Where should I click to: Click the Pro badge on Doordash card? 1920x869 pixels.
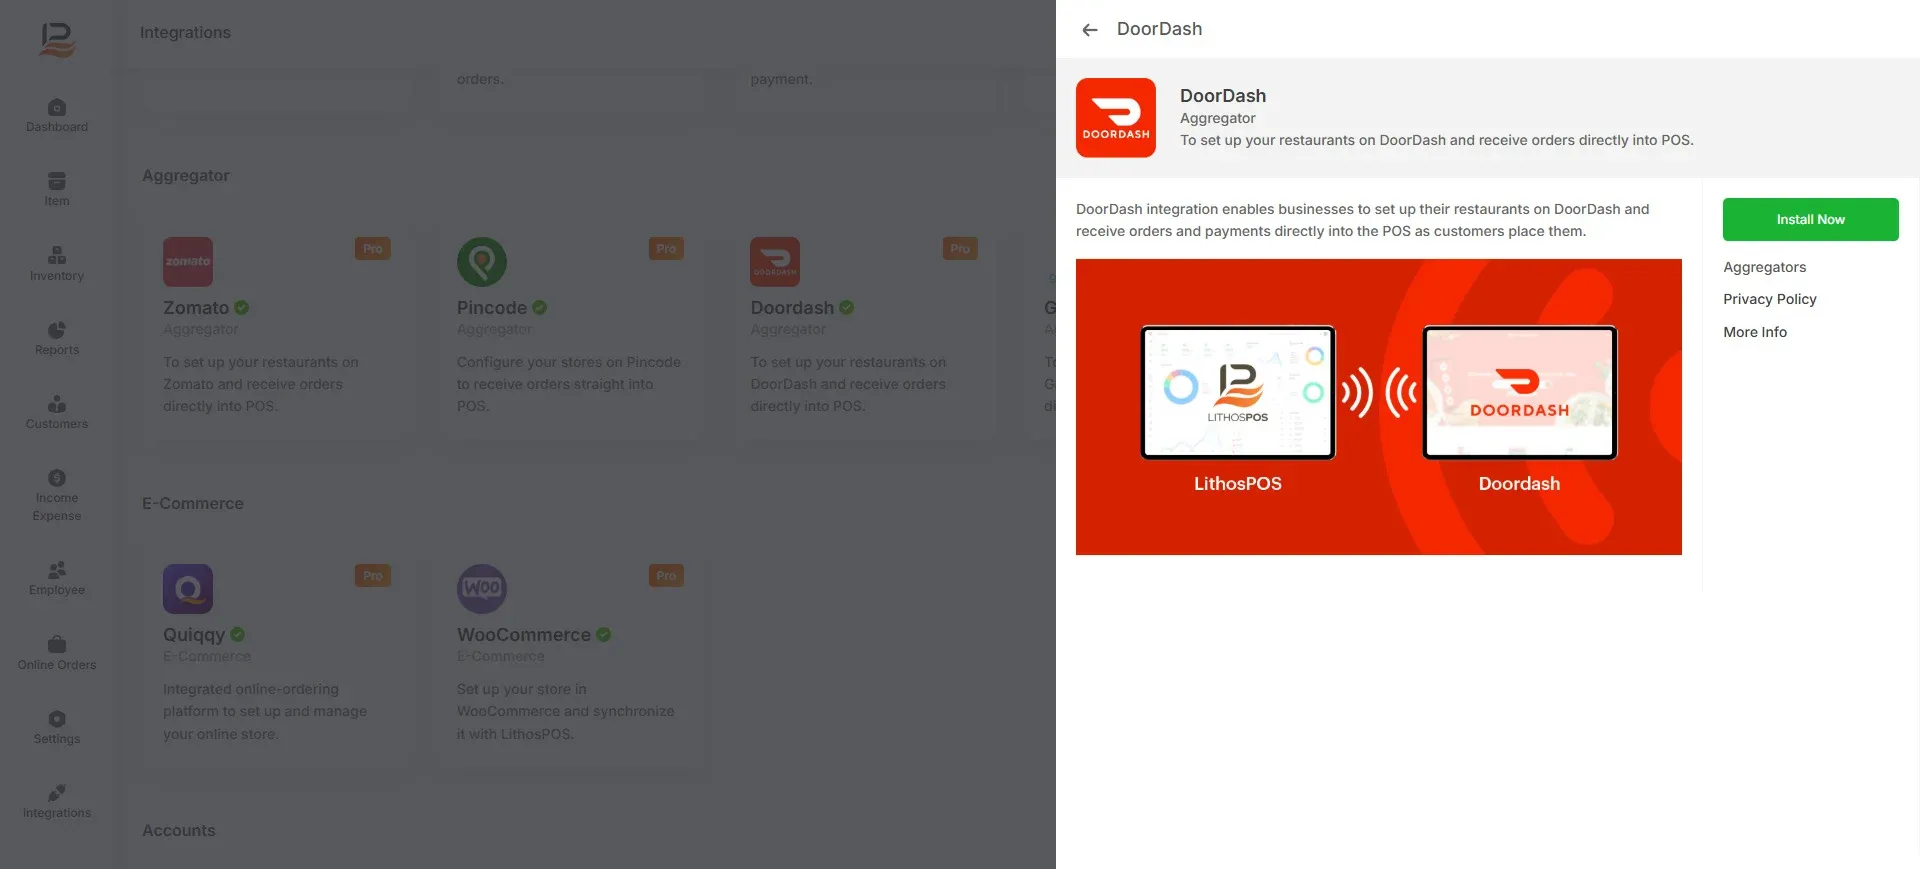[960, 249]
